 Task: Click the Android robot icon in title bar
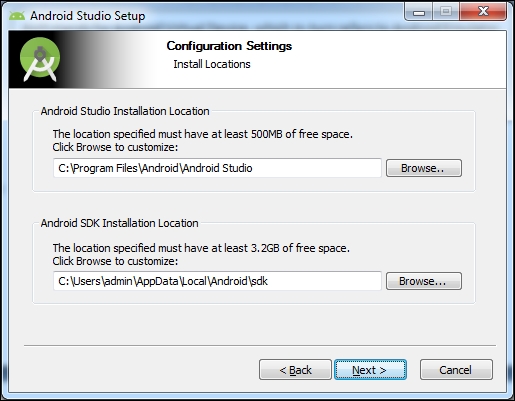pos(17,16)
